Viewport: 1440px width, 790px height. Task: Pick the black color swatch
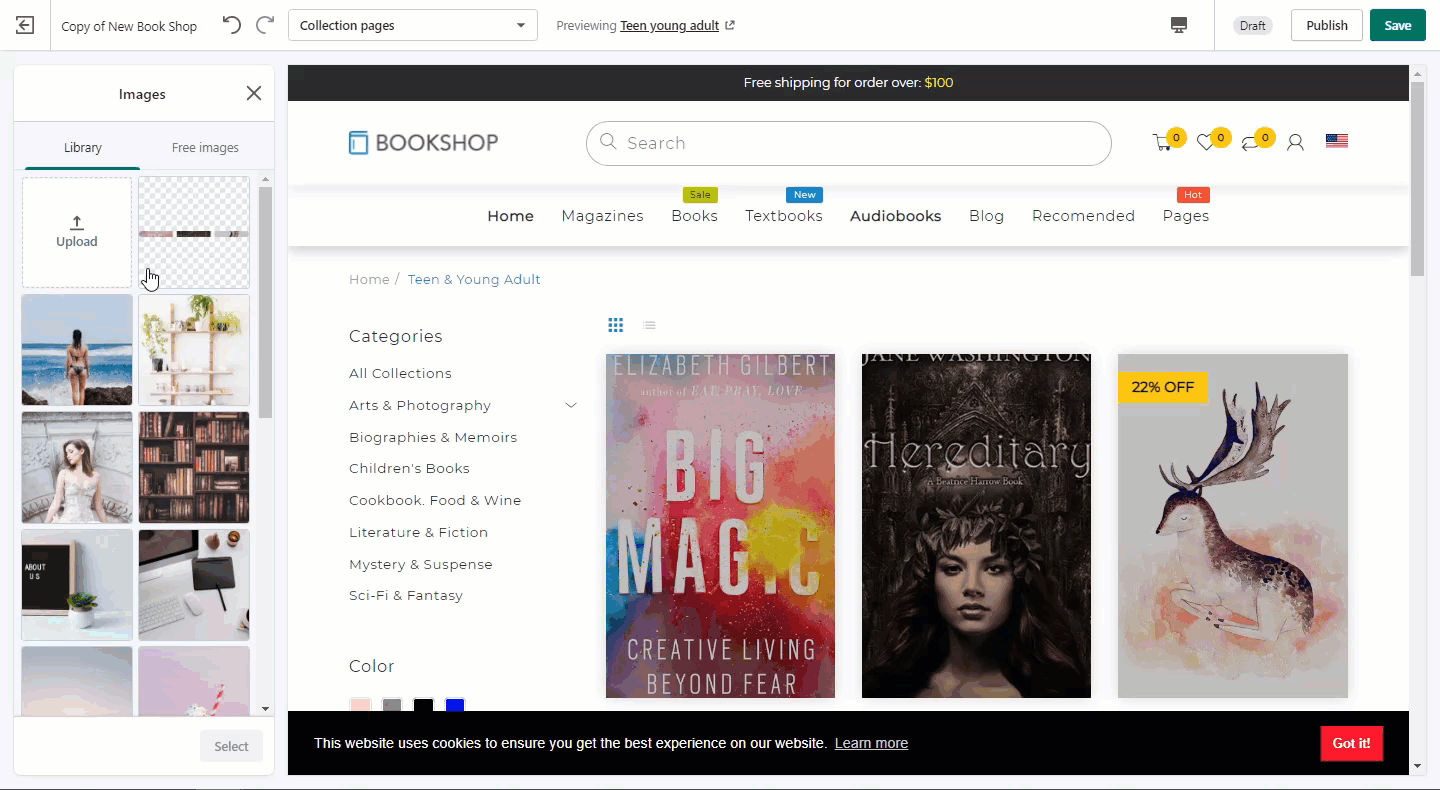[424, 705]
